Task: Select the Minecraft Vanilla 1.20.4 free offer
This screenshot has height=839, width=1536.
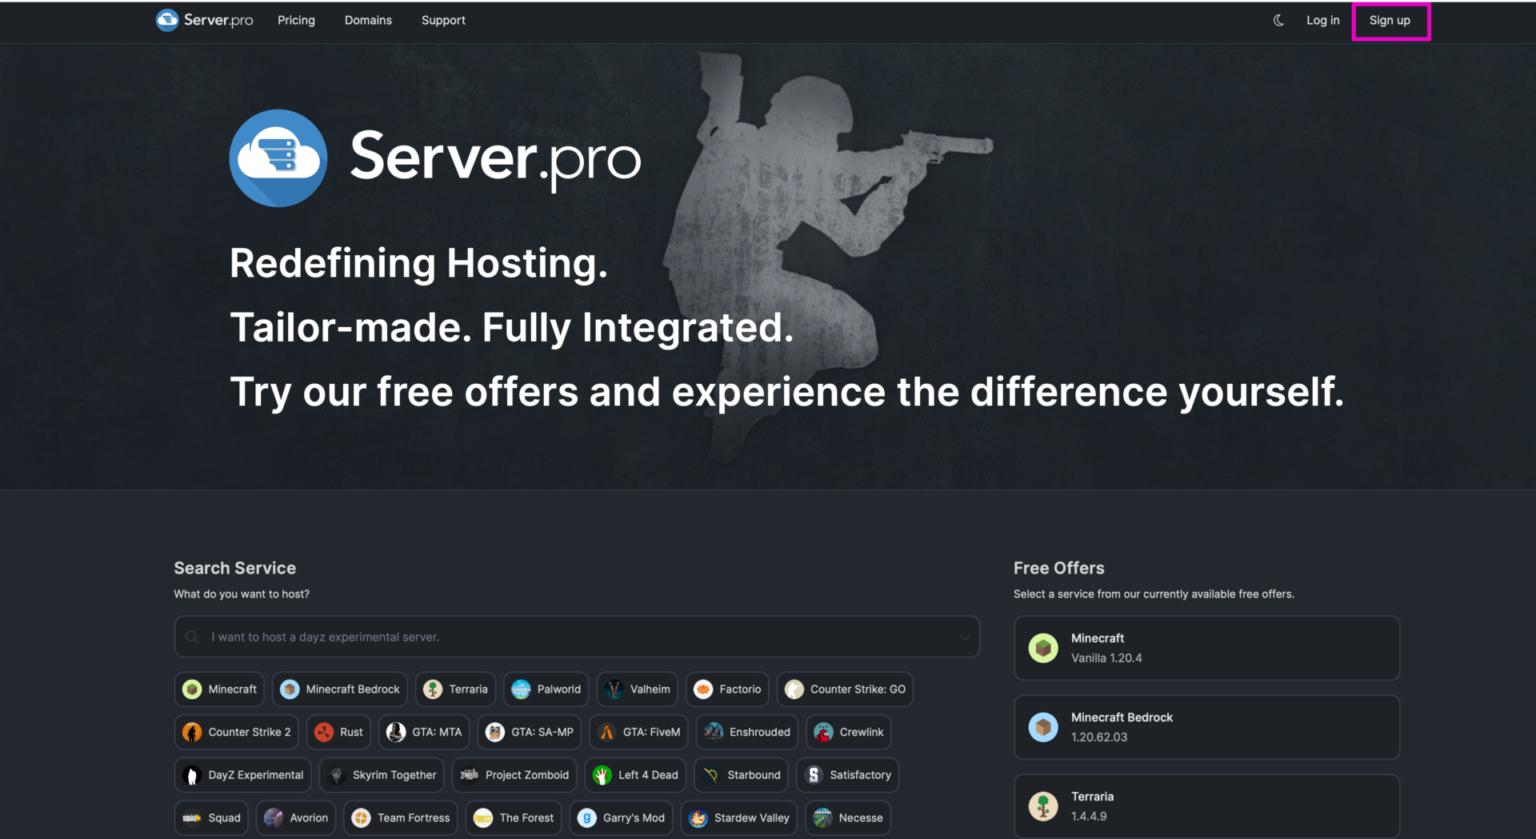Action: coord(1206,648)
